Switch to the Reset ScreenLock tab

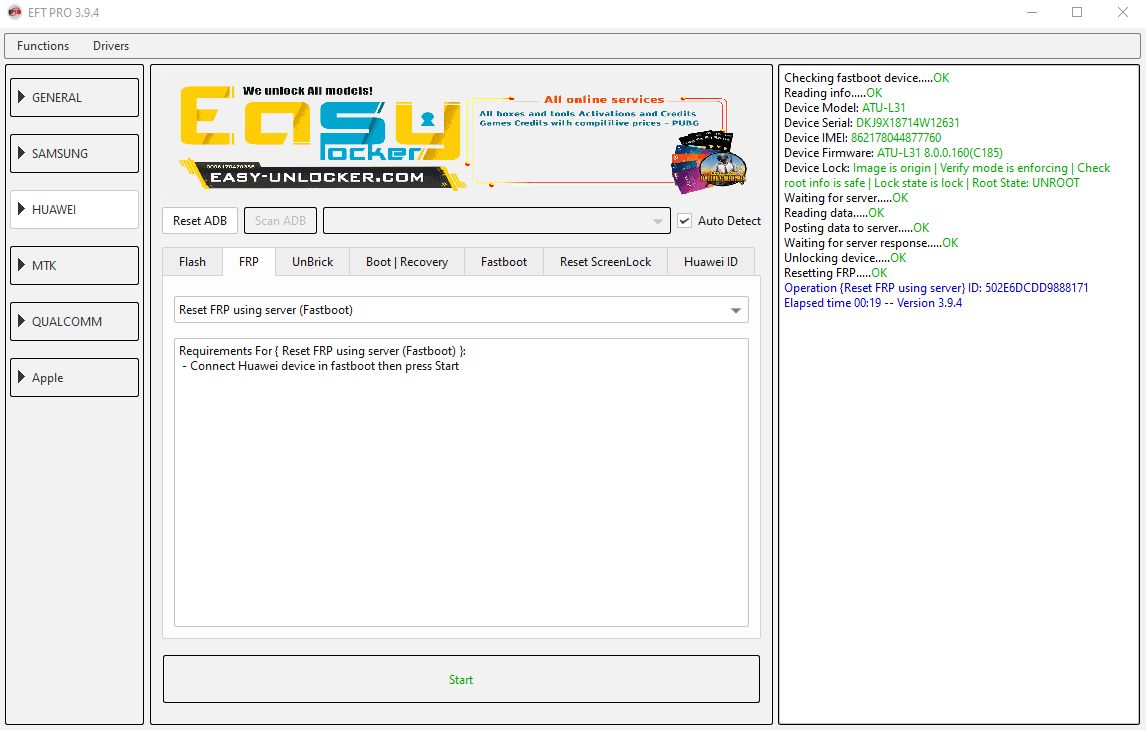click(x=605, y=262)
